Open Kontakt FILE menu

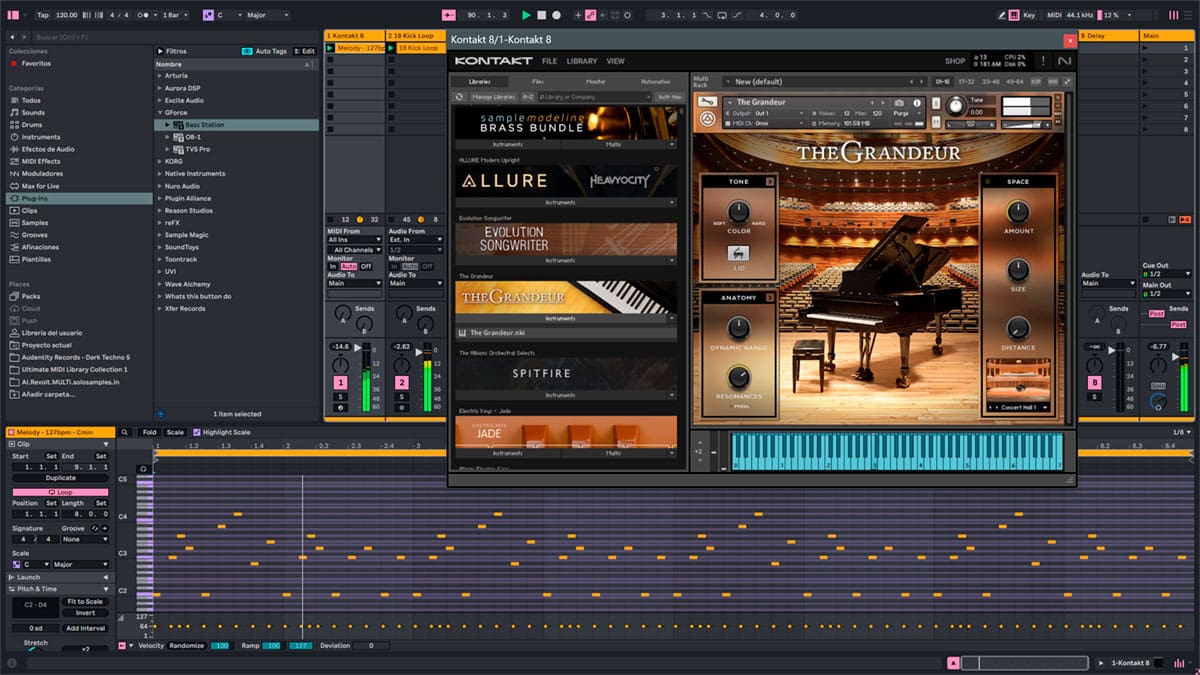pyautogui.click(x=550, y=61)
